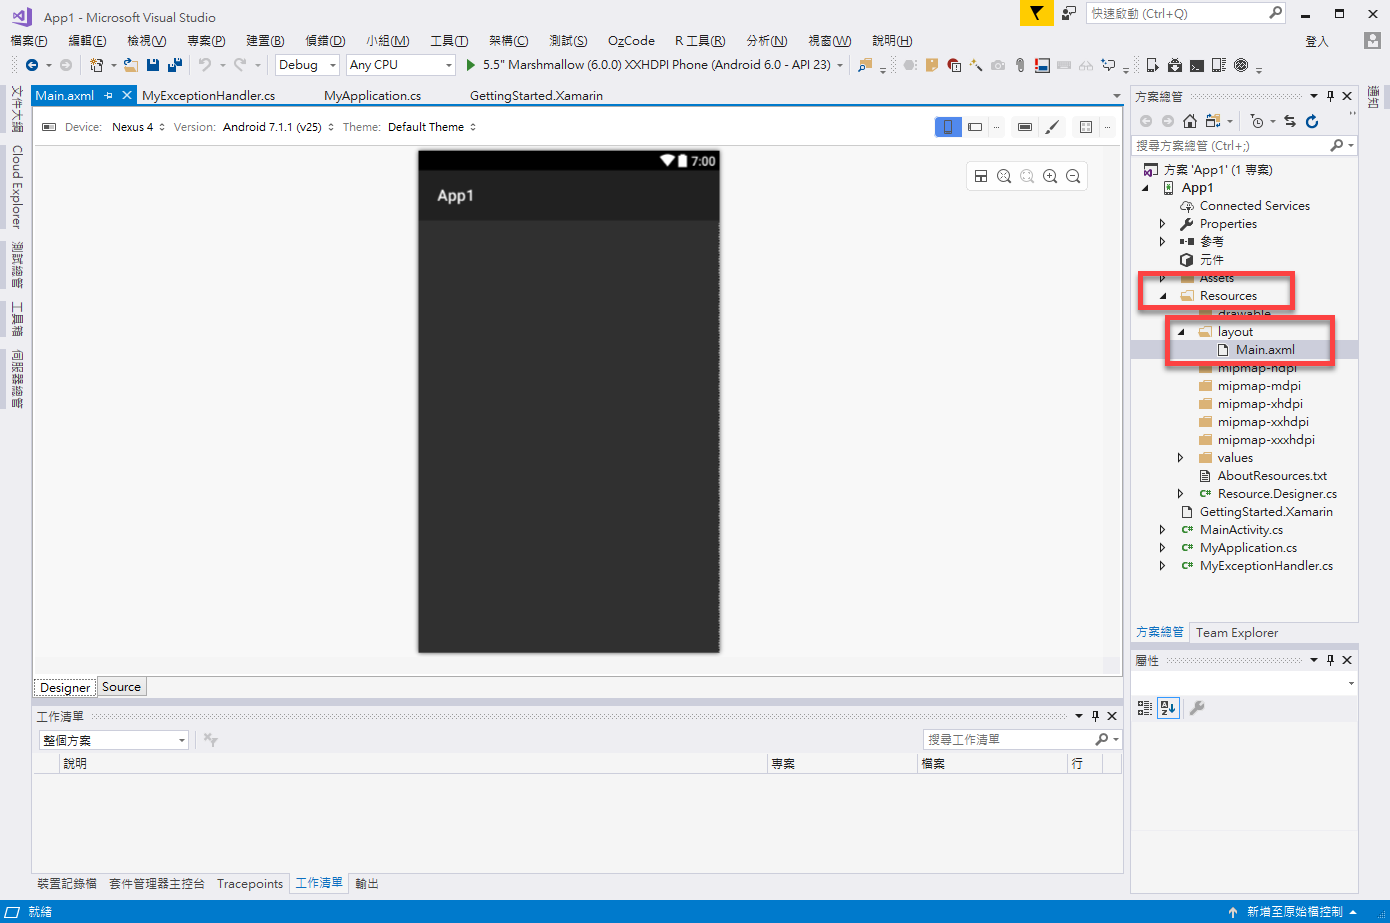Toggle auto-hide pin on the 工作清單 panel

click(1095, 716)
